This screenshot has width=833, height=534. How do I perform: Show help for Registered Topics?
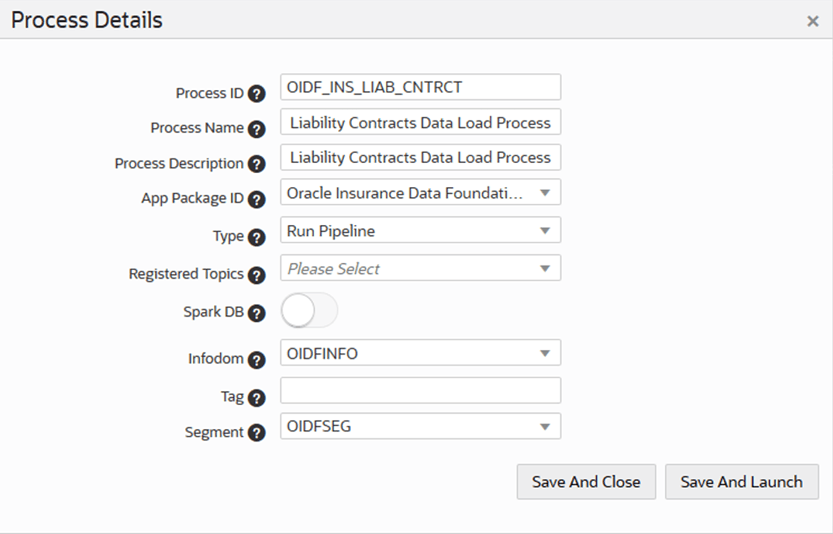[257, 275]
